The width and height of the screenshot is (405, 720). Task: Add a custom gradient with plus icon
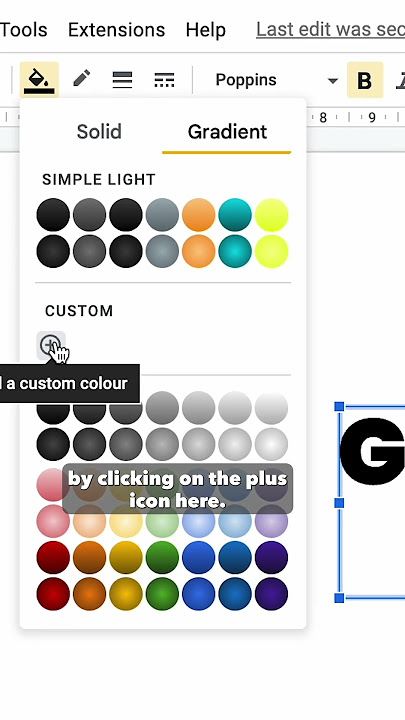click(x=51, y=345)
